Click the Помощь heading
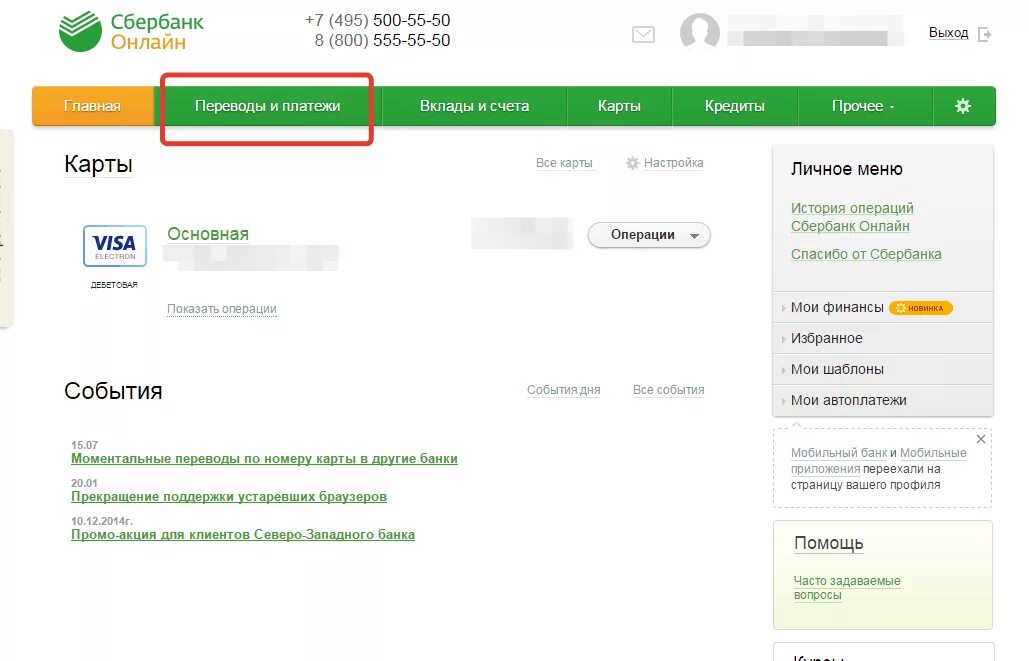The image size is (1029, 661). pyautogui.click(x=828, y=544)
